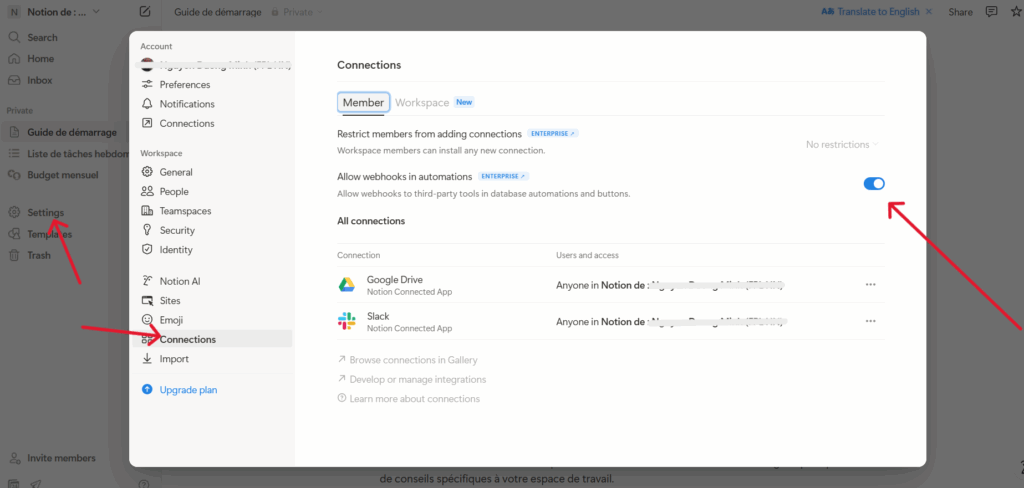Screen dimensions: 1024x488
Task: Click the Google Drive logo
Action: tap(346, 285)
